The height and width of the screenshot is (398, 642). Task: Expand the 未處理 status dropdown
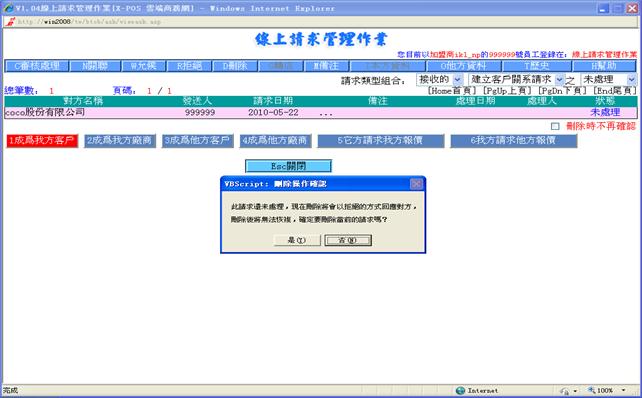pos(609,79)
